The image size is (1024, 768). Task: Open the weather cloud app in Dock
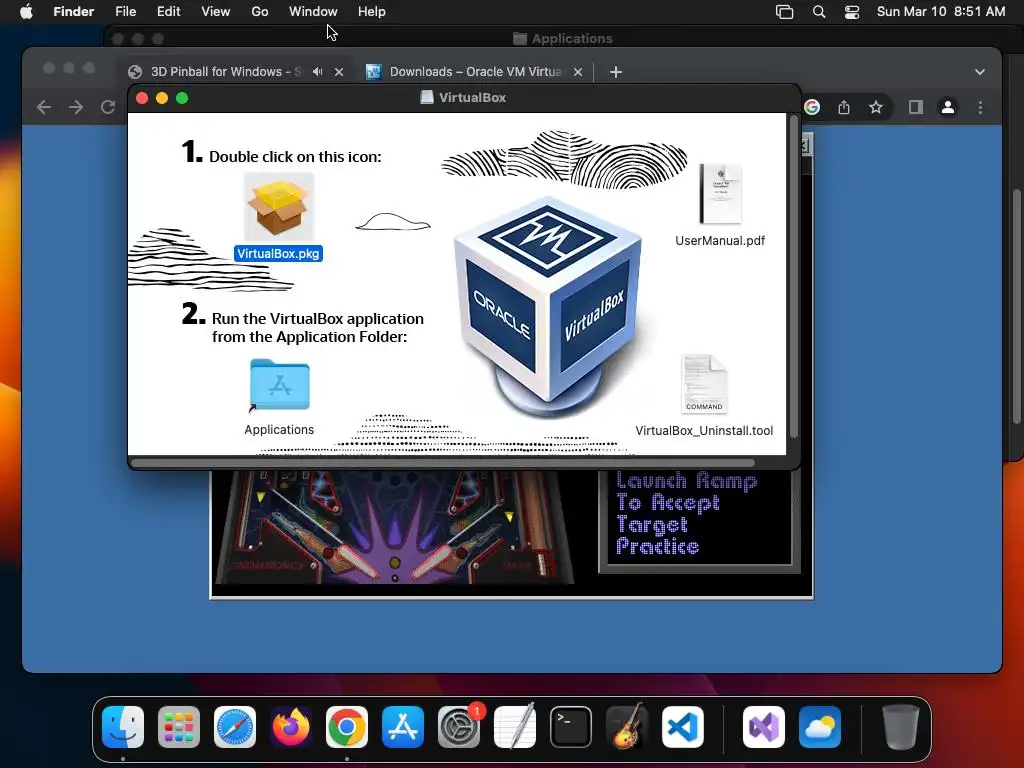(820, 727)
